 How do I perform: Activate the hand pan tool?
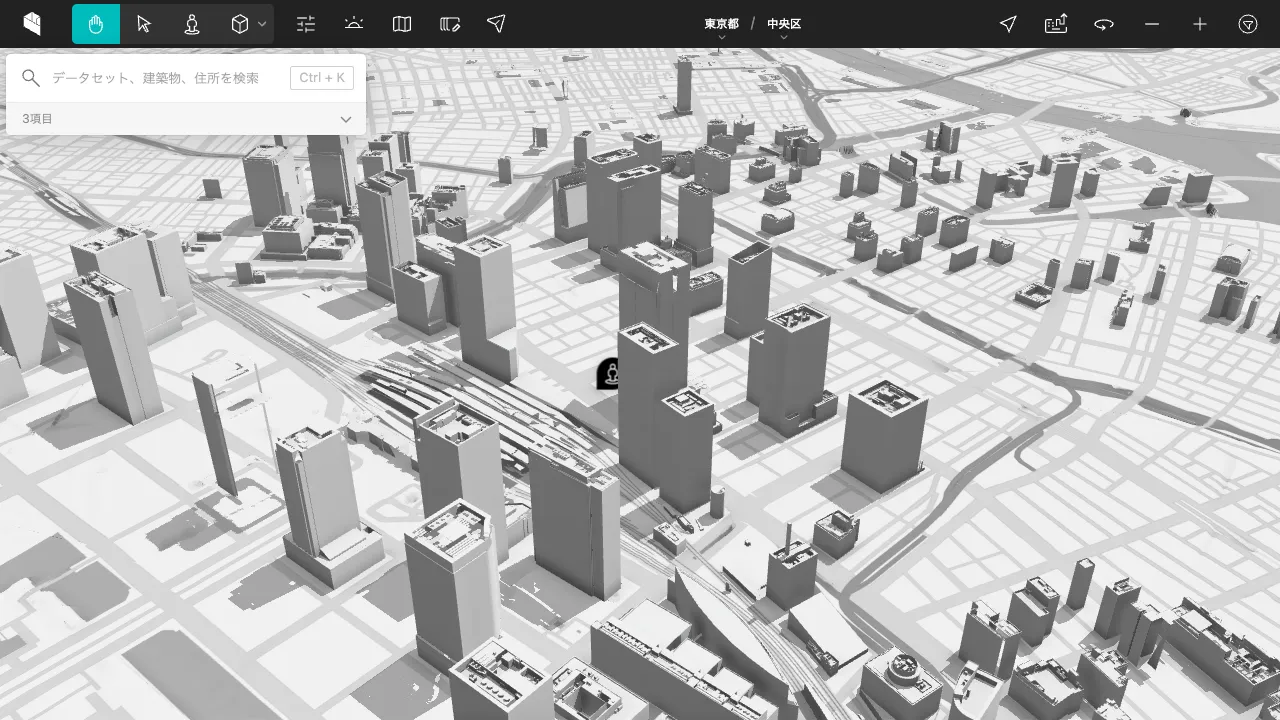pyautogui.click(x=95, y=23)
